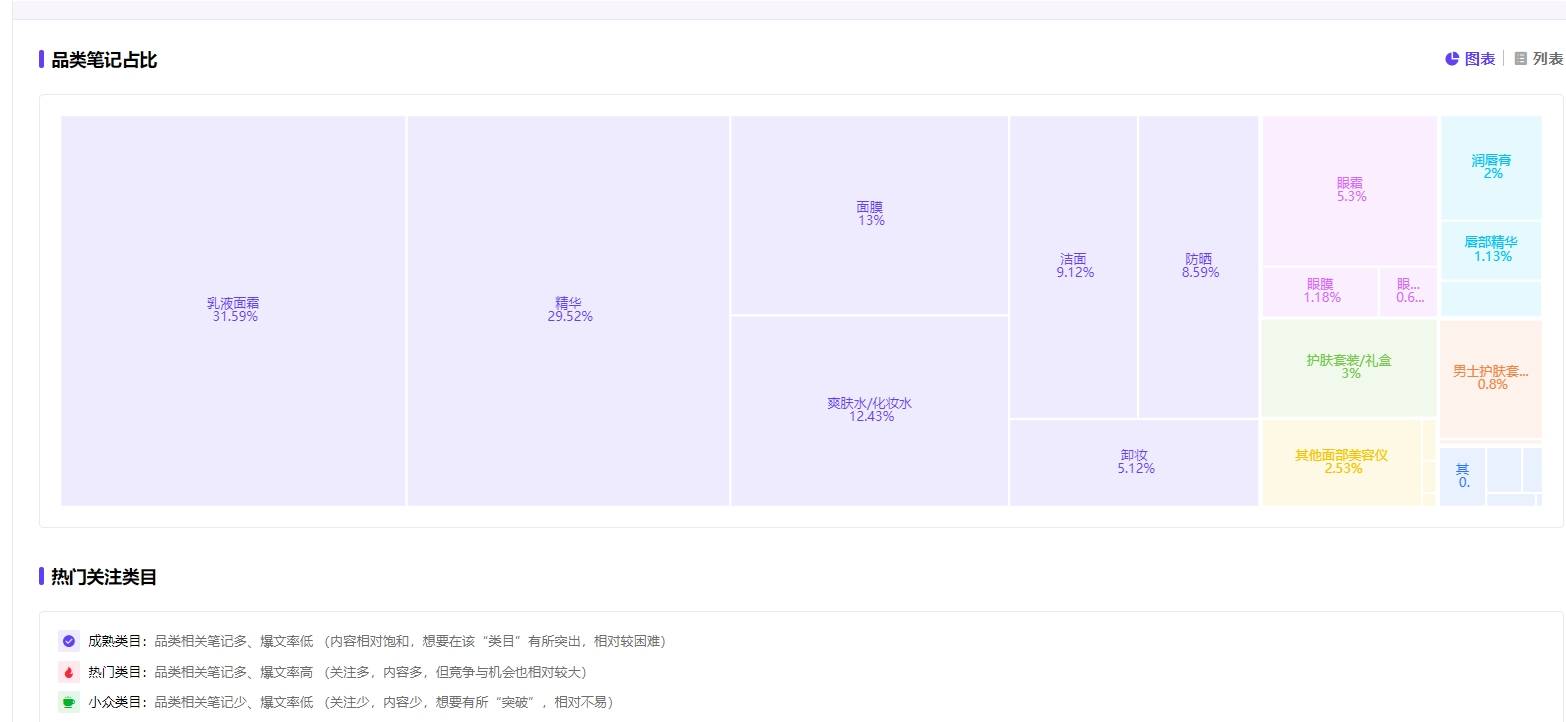1566x722 pixels.
Task: Select the 面膜 13% treemap block
Action: click(870, 215)
